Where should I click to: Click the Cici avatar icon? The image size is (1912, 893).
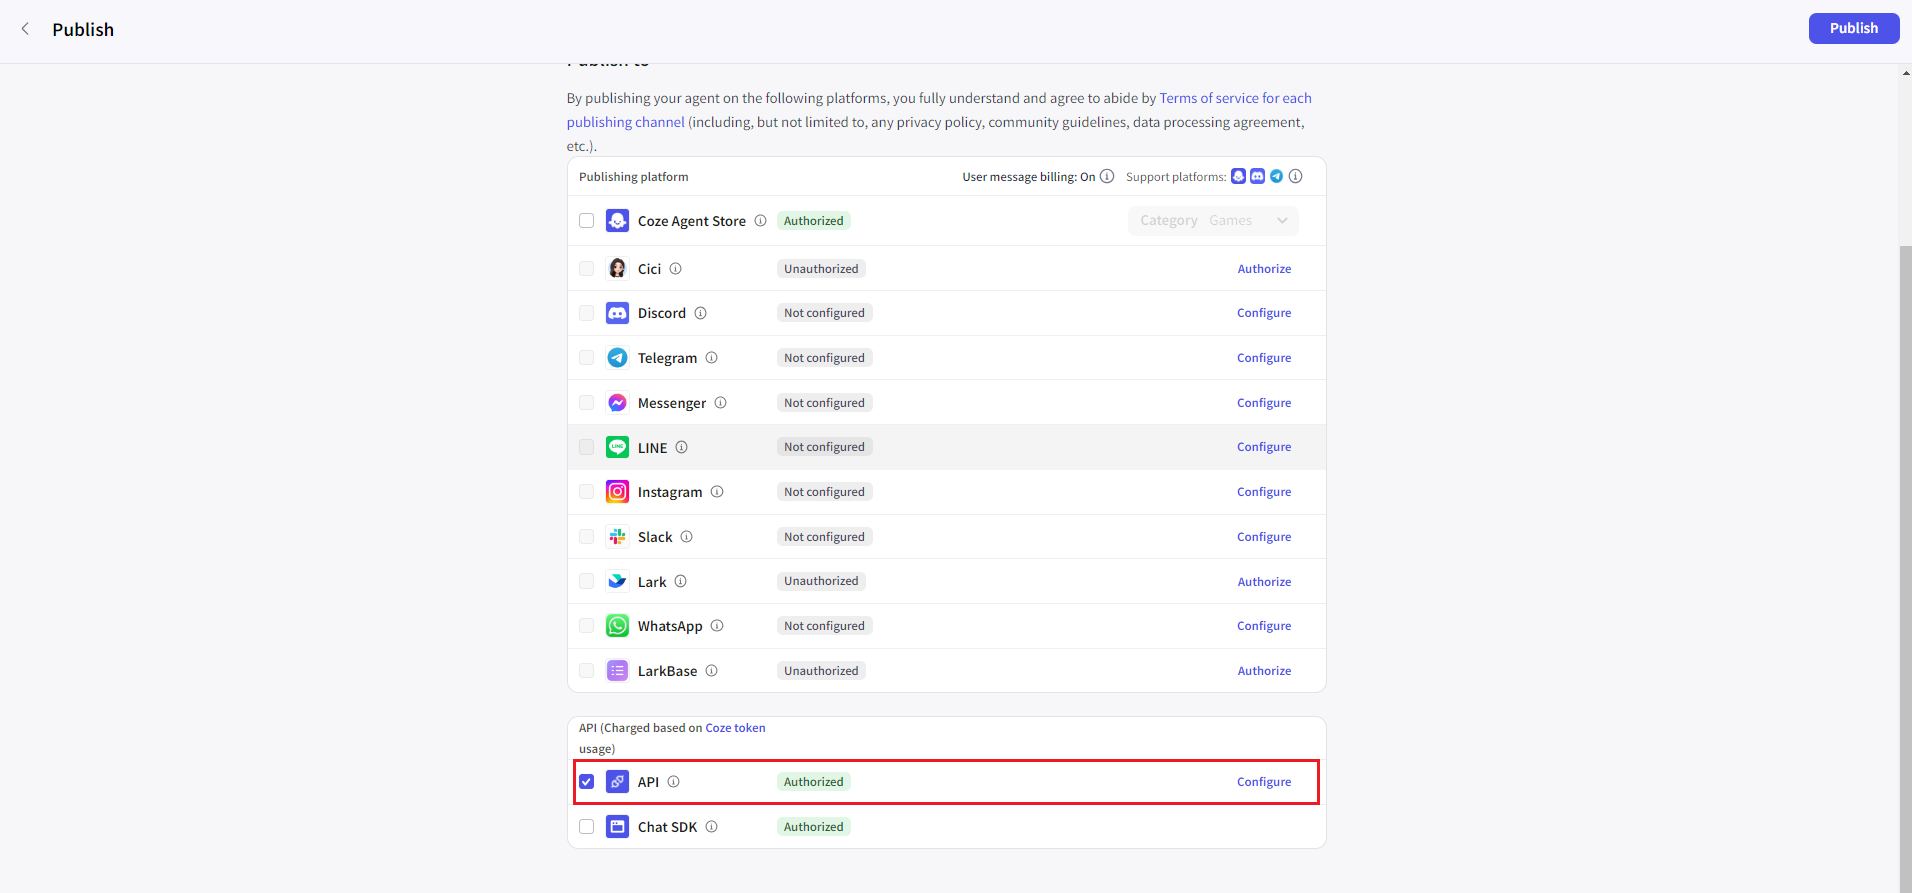coord(618,269)
